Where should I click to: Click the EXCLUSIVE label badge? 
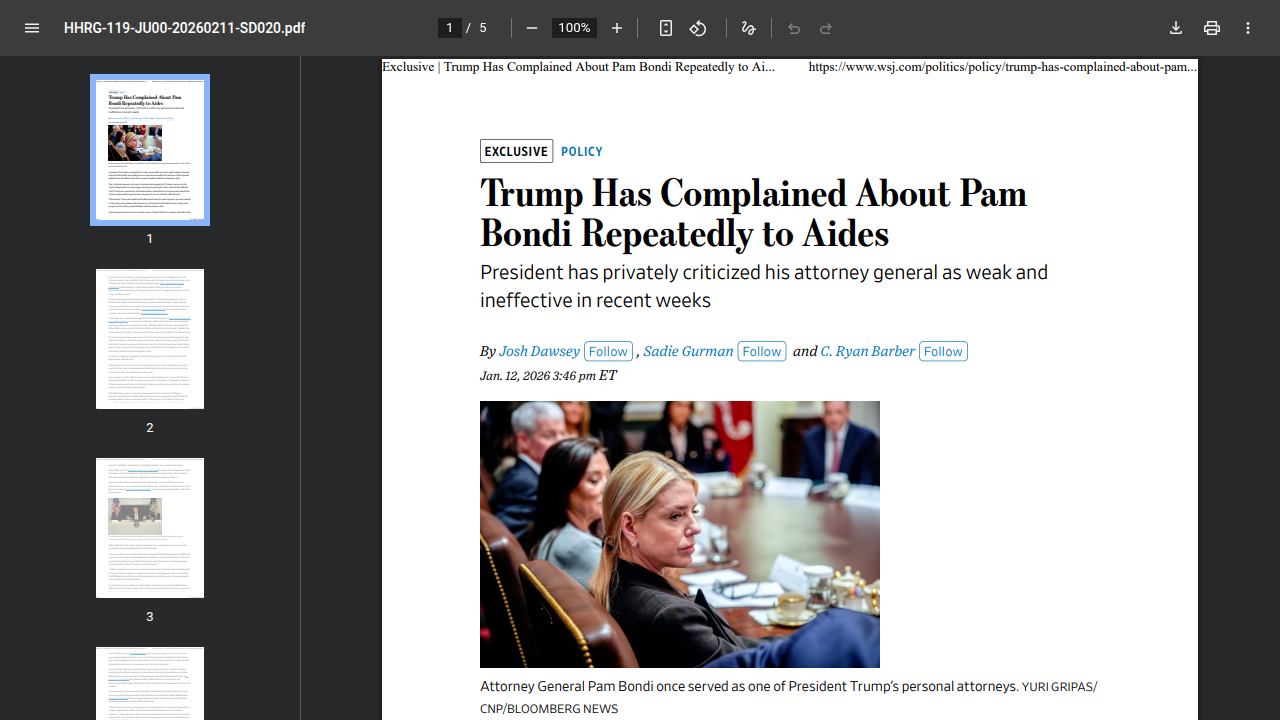516,151
